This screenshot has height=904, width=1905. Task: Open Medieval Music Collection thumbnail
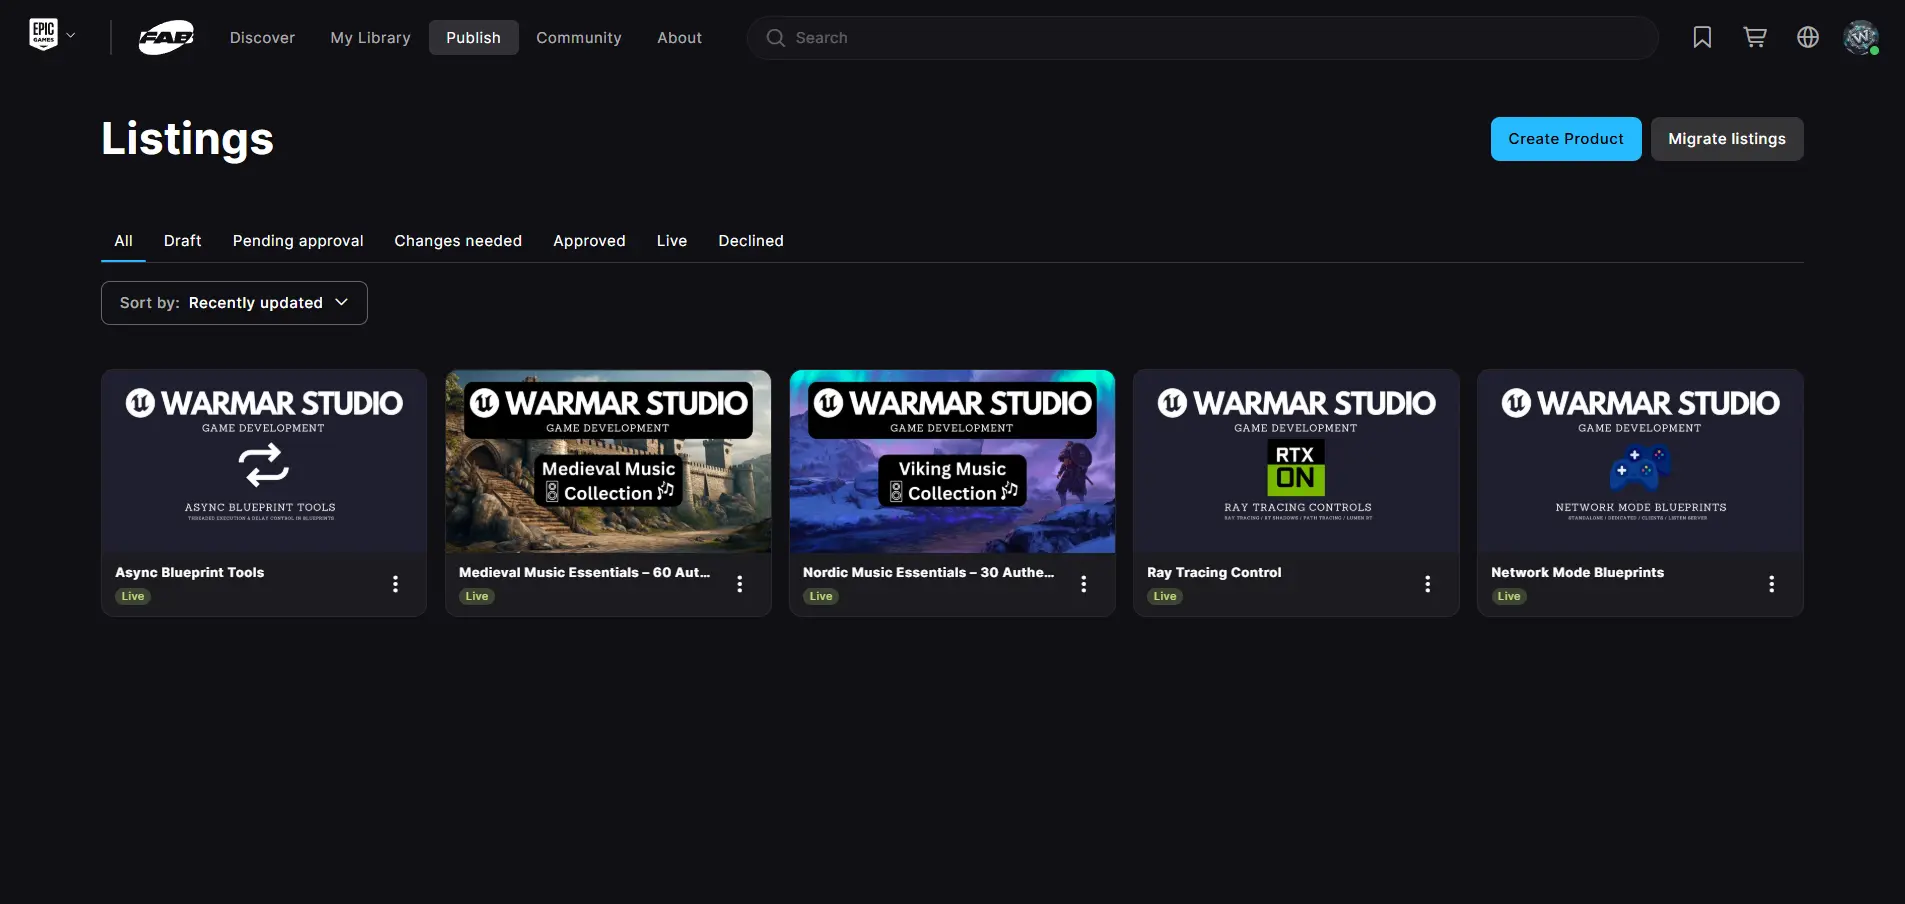pos(608,461)
